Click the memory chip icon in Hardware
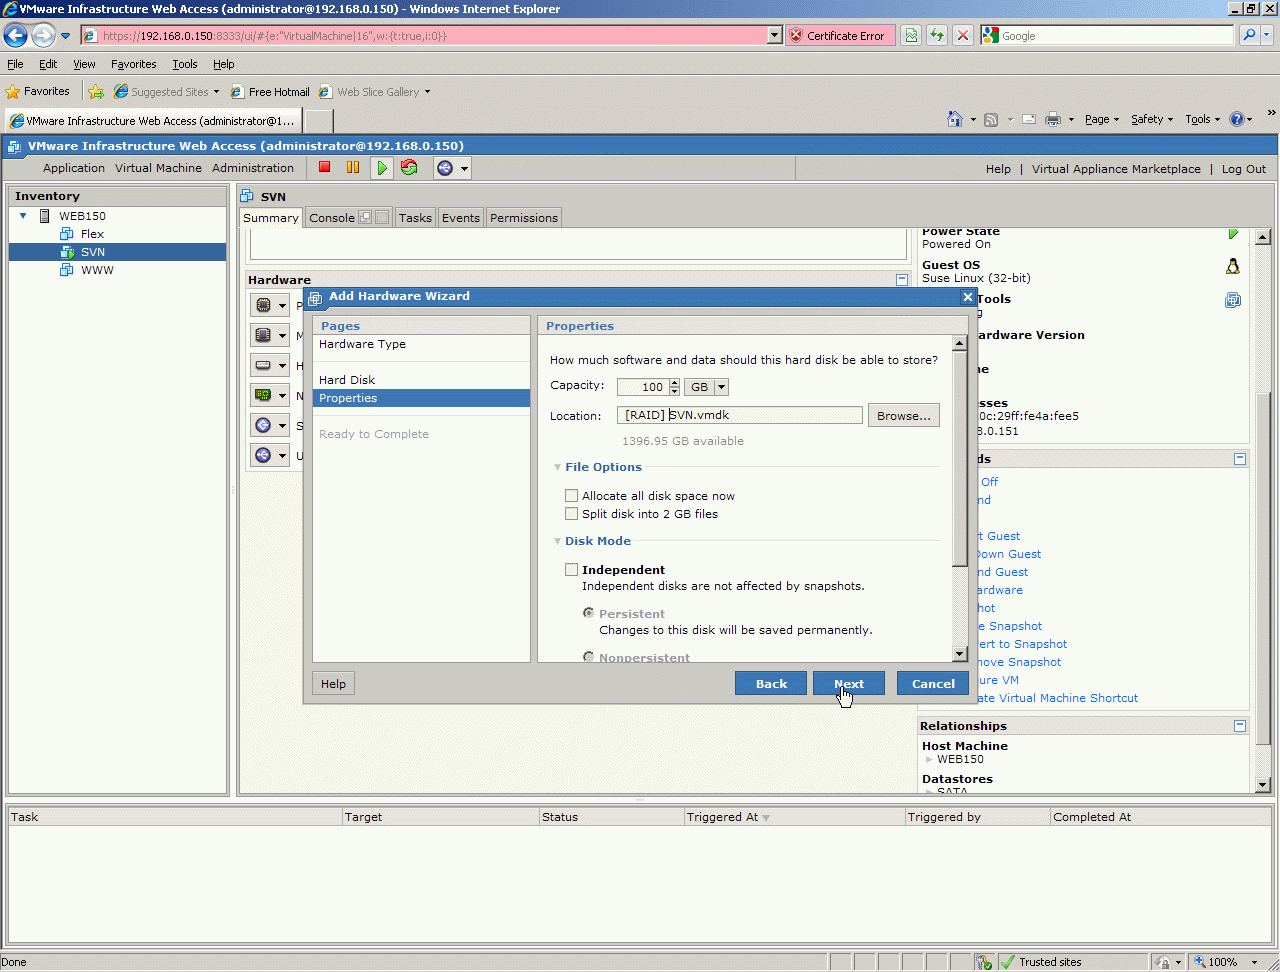Viewport: 1280px width, 972px height. 263,335
